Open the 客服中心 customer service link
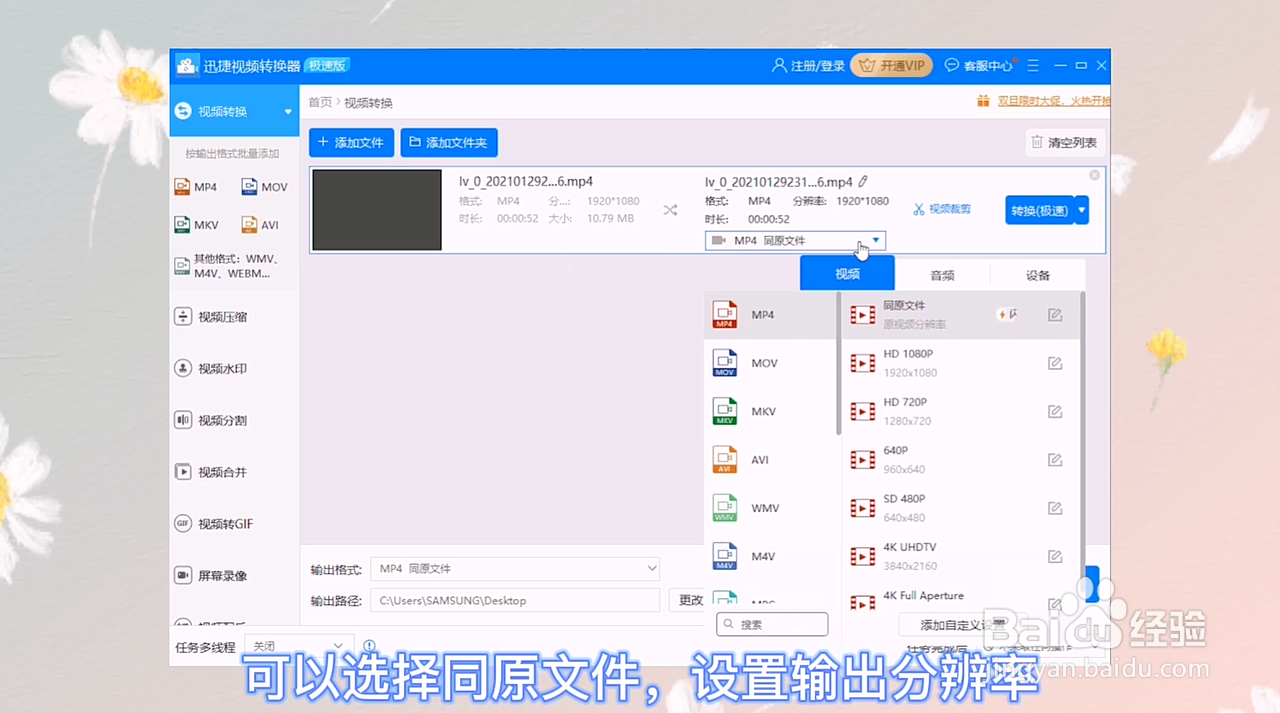Screen dimensions: 1280x713 980,66
